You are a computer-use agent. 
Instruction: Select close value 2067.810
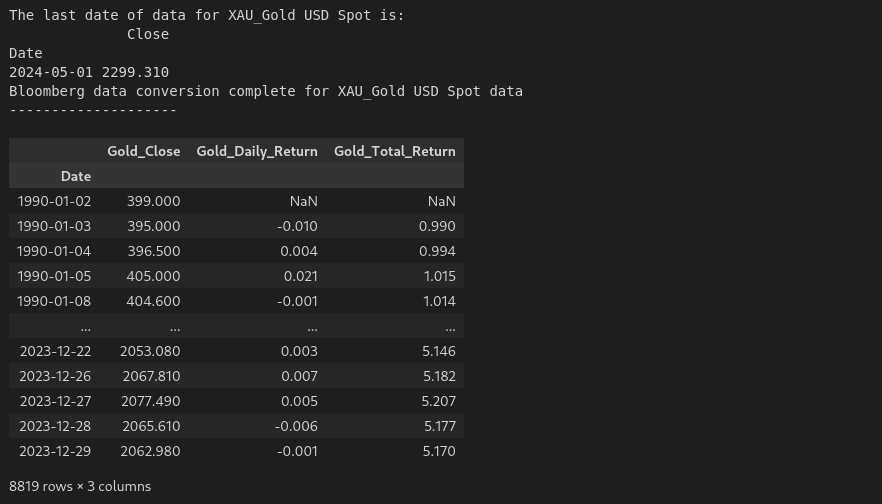pyautogui.click(x=151, y=376)
